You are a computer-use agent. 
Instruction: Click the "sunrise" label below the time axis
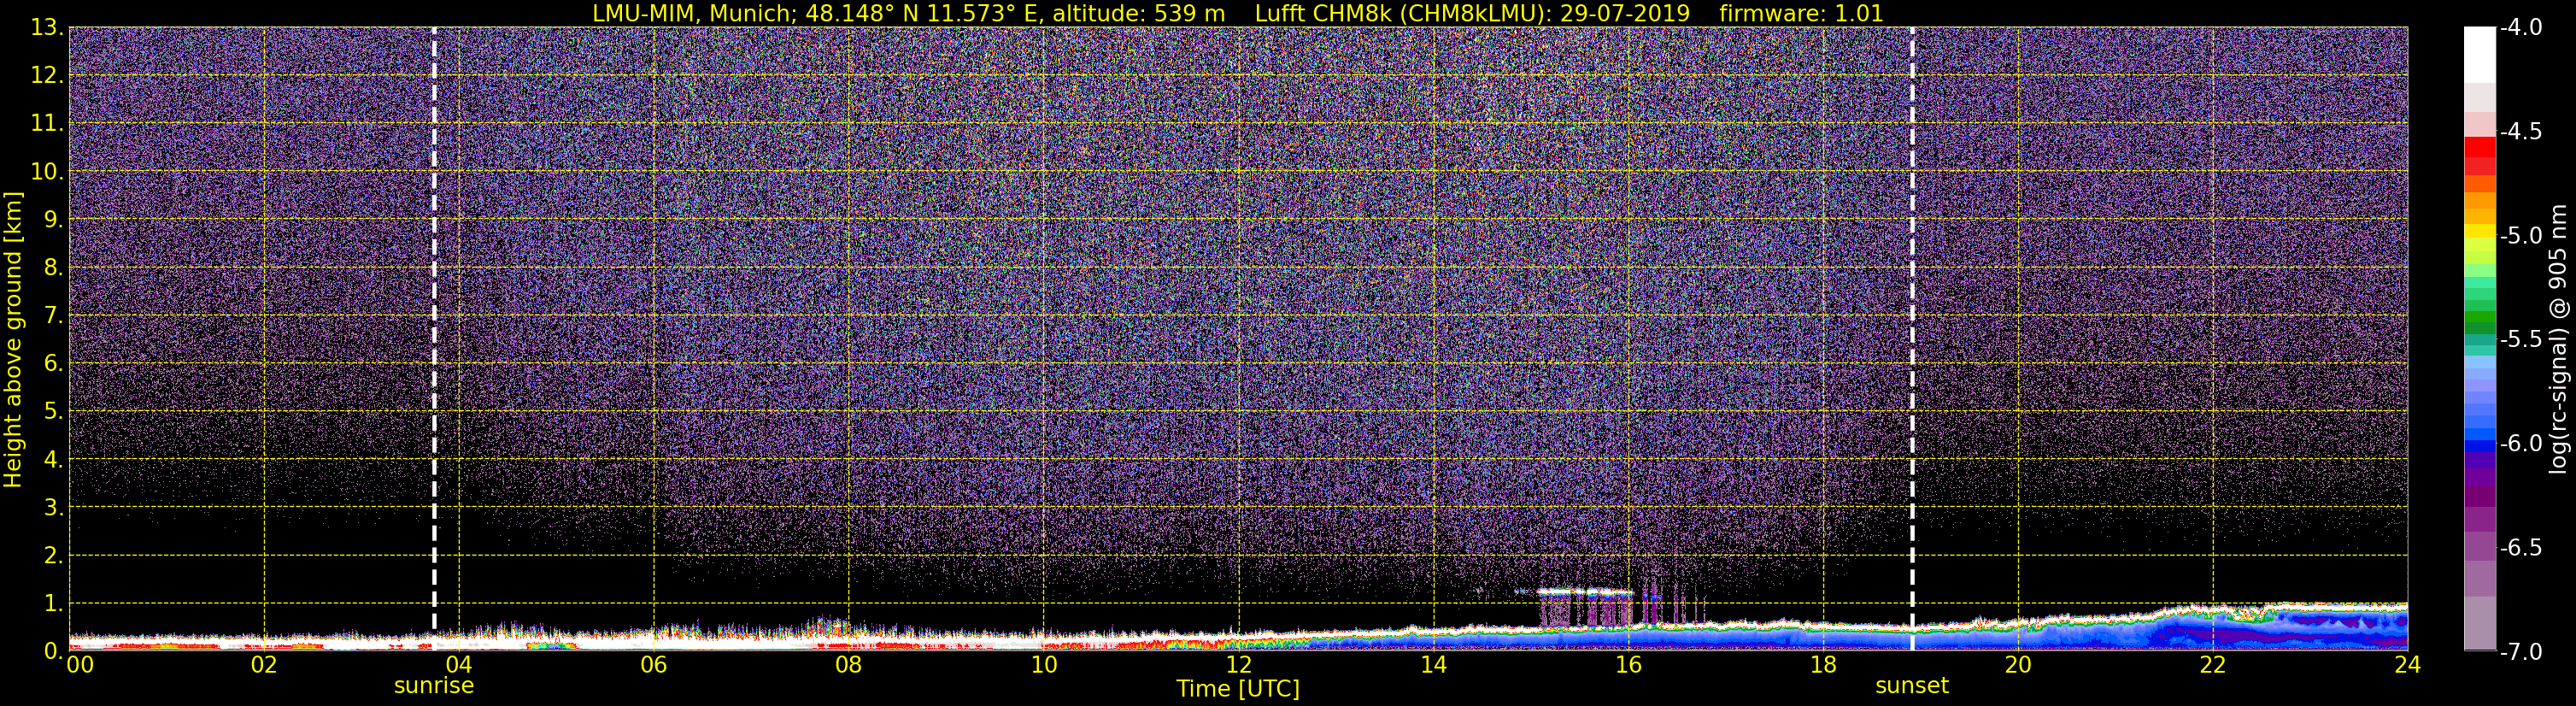pyautogui.click(x=434, y=686)
